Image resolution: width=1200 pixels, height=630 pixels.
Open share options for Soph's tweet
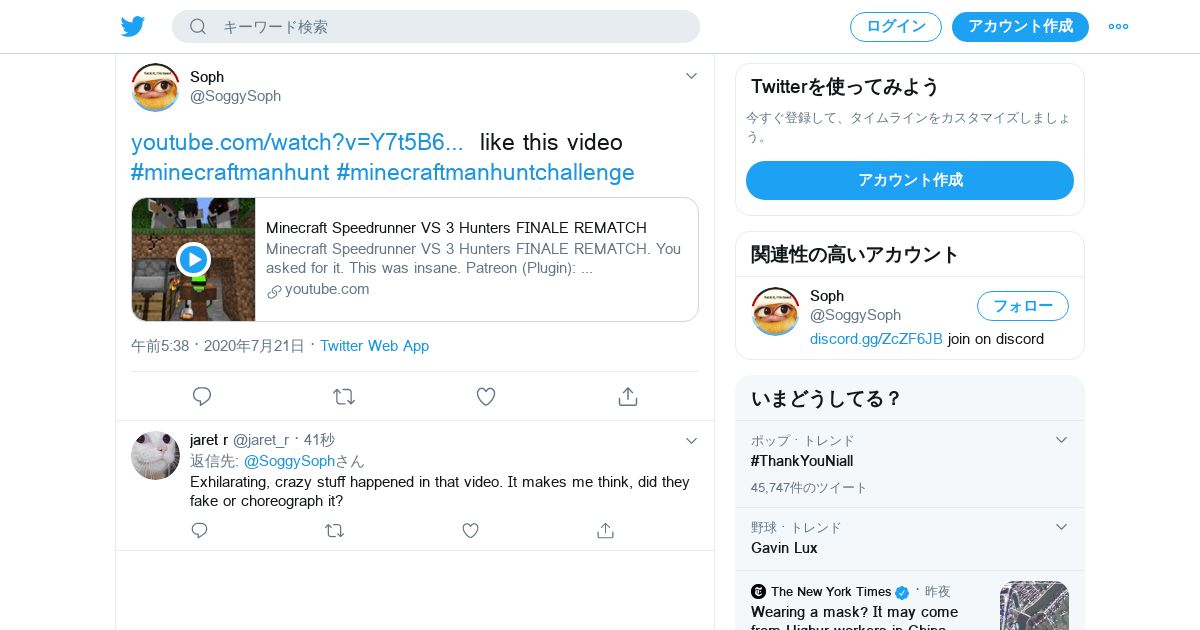click(628, 397)
